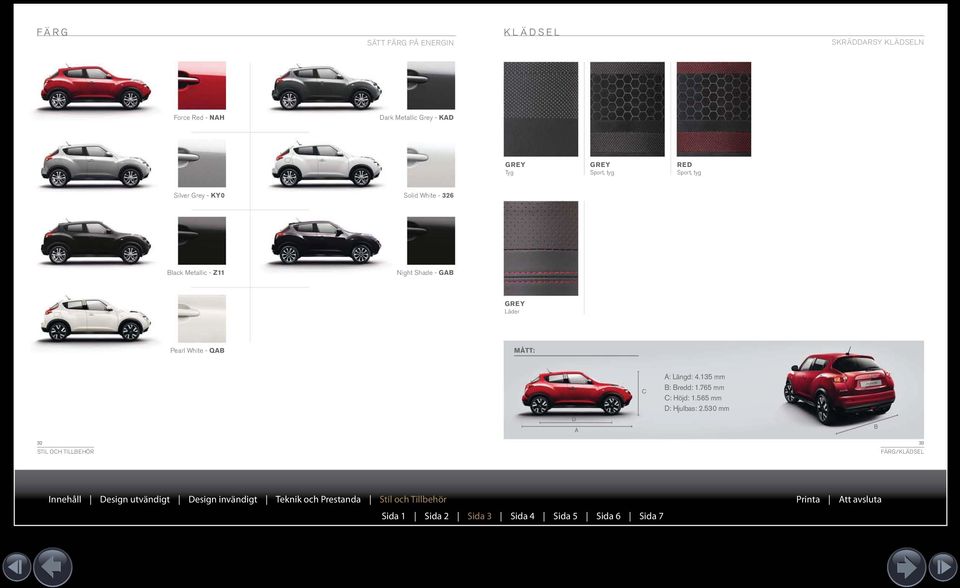Image resolution: width=960 pixels, height=588 pixels.
Task: Go to Sida 1
Action: (x=393, y=516)
